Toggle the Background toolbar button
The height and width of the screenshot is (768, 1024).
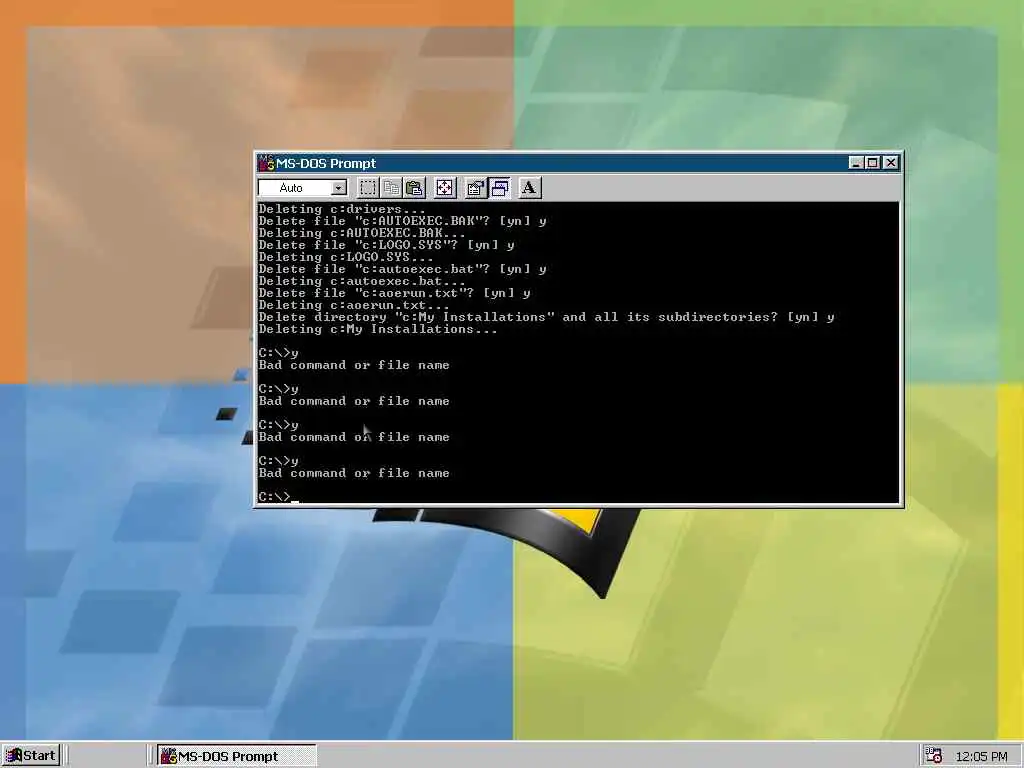499,188
